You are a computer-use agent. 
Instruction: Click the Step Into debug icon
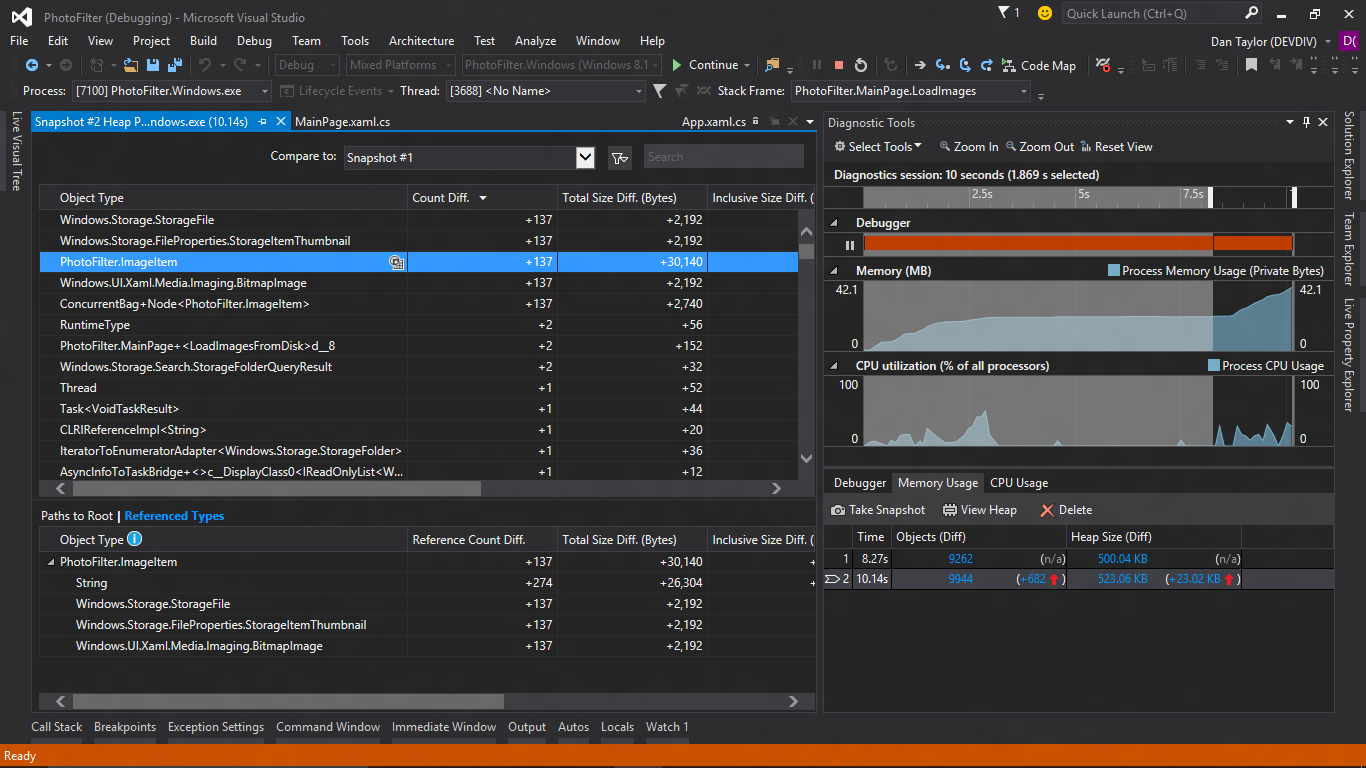tap(942, 65)
